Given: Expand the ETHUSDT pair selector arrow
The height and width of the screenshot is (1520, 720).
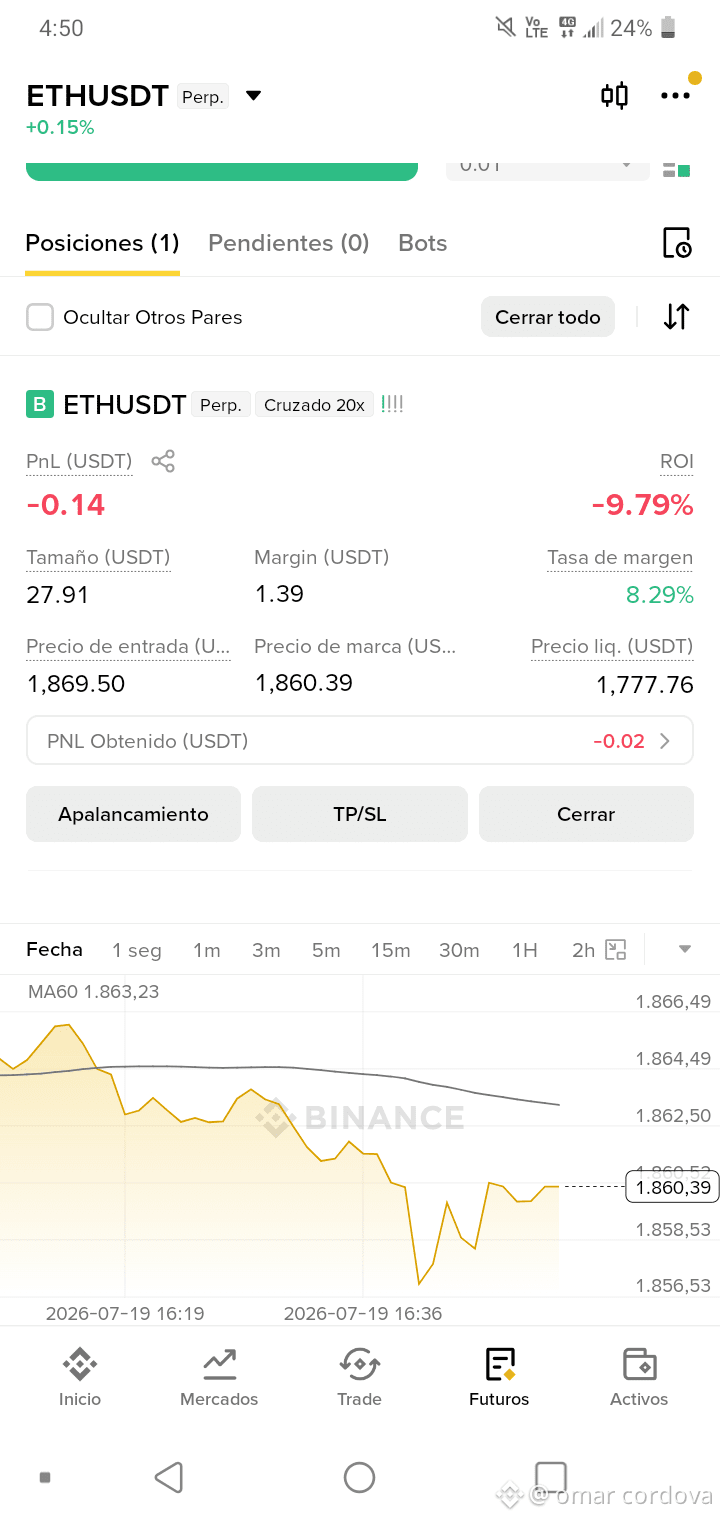Looking at the screenshot, I should click(x=254, y=96).
